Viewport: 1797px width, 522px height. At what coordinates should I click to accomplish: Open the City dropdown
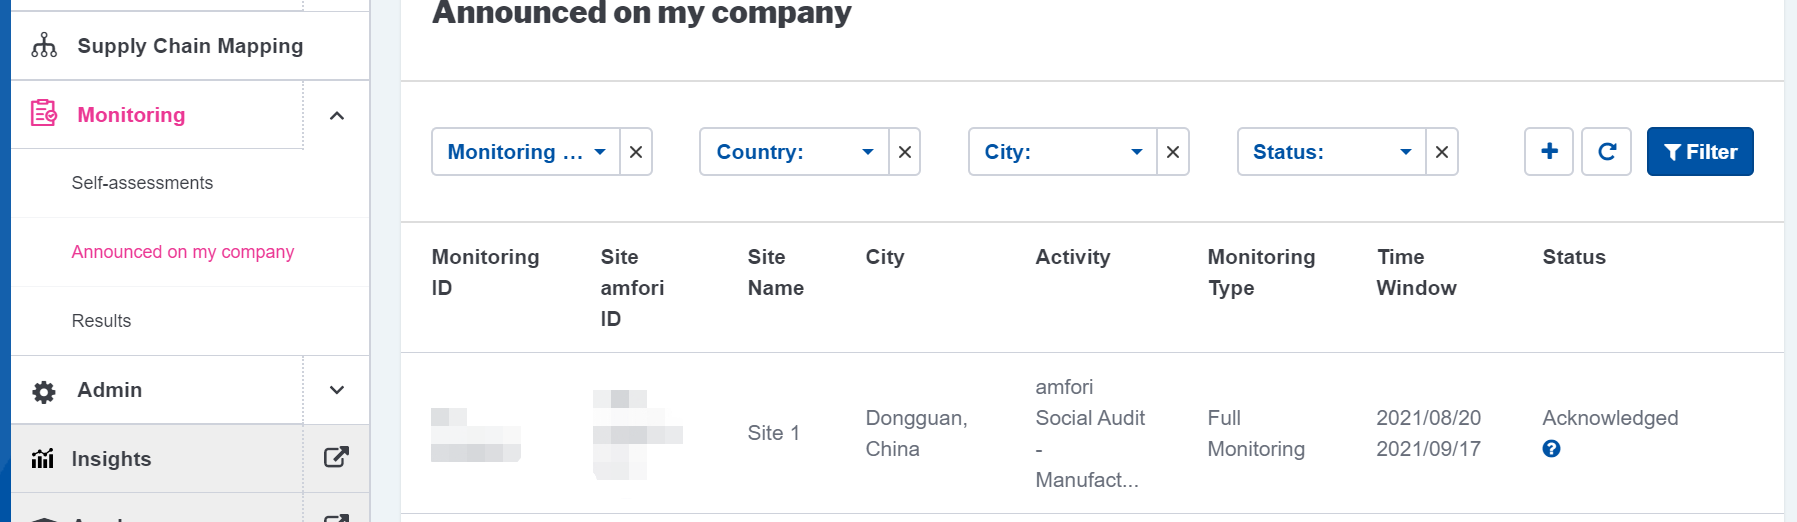click(x=1062, y=152)
